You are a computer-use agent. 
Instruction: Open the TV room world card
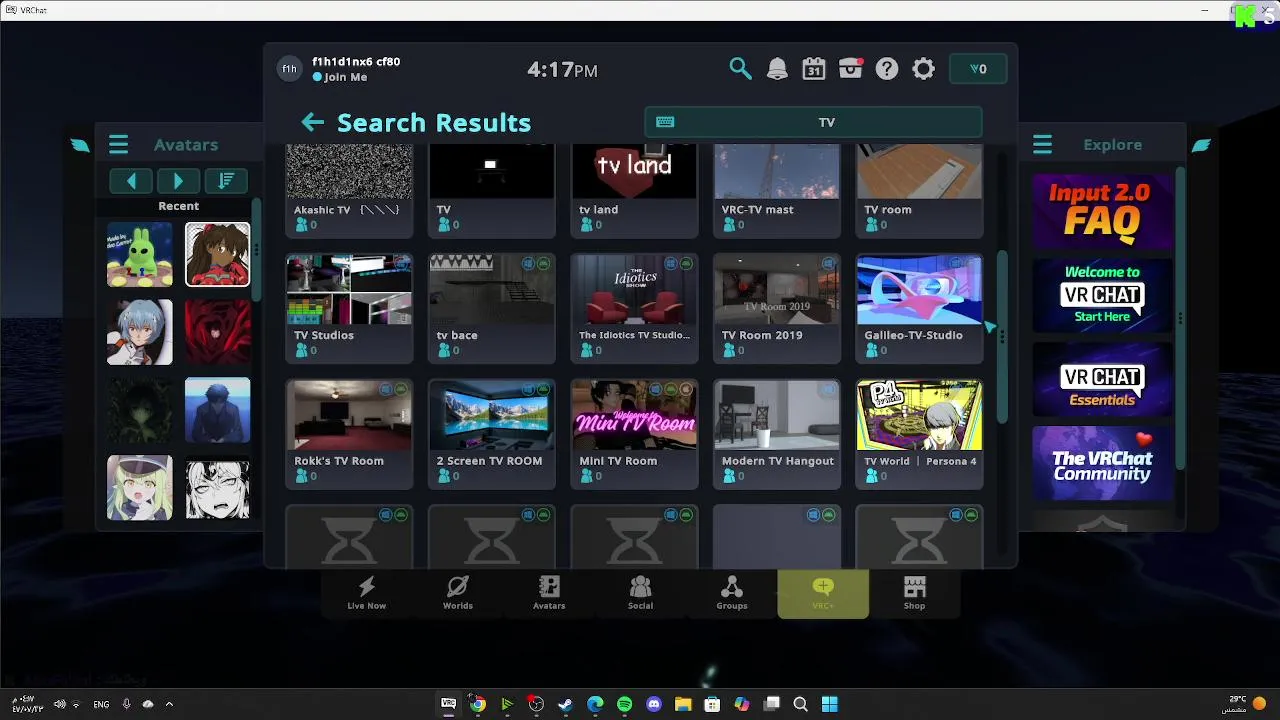pos(919,189)
